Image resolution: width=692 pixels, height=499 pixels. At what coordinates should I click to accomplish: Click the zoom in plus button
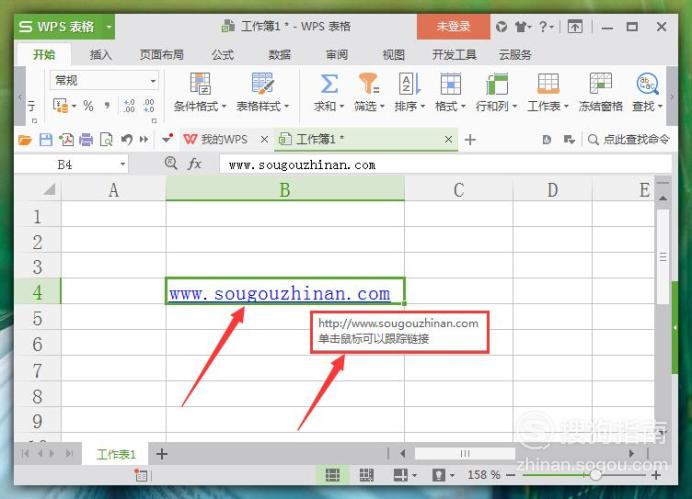click(656, 475)
